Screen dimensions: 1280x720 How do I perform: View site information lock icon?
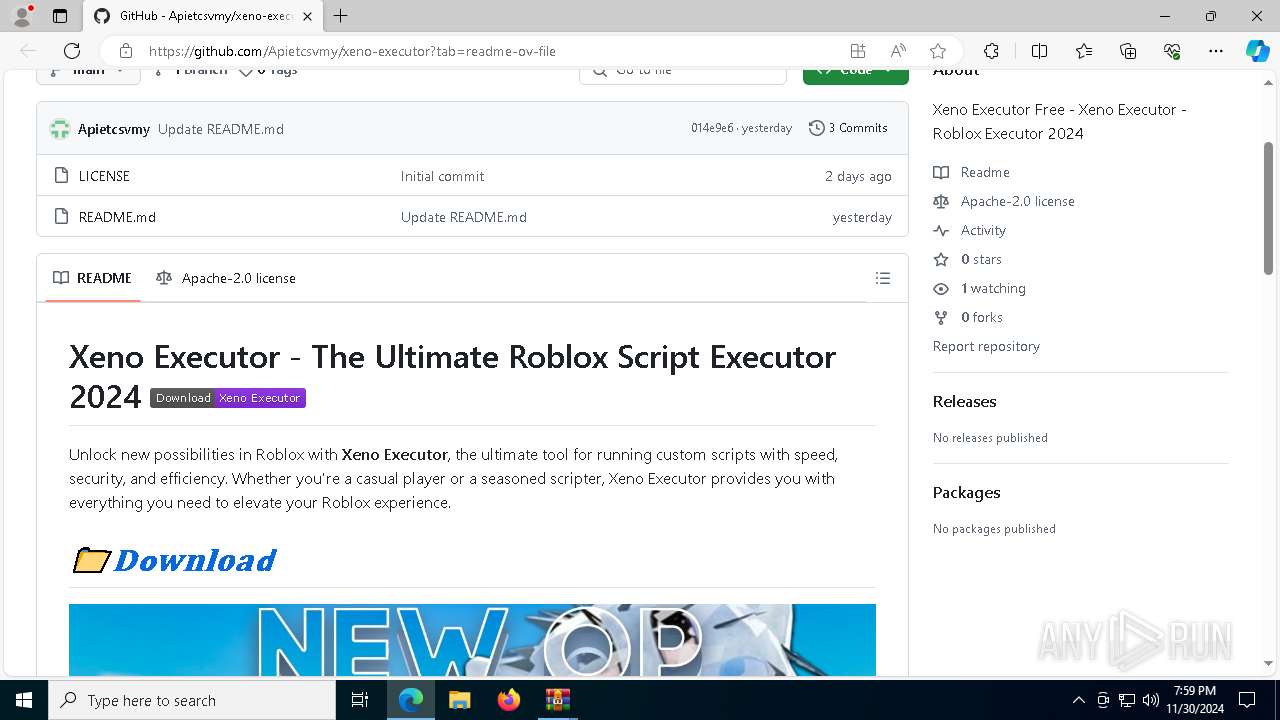126,51
